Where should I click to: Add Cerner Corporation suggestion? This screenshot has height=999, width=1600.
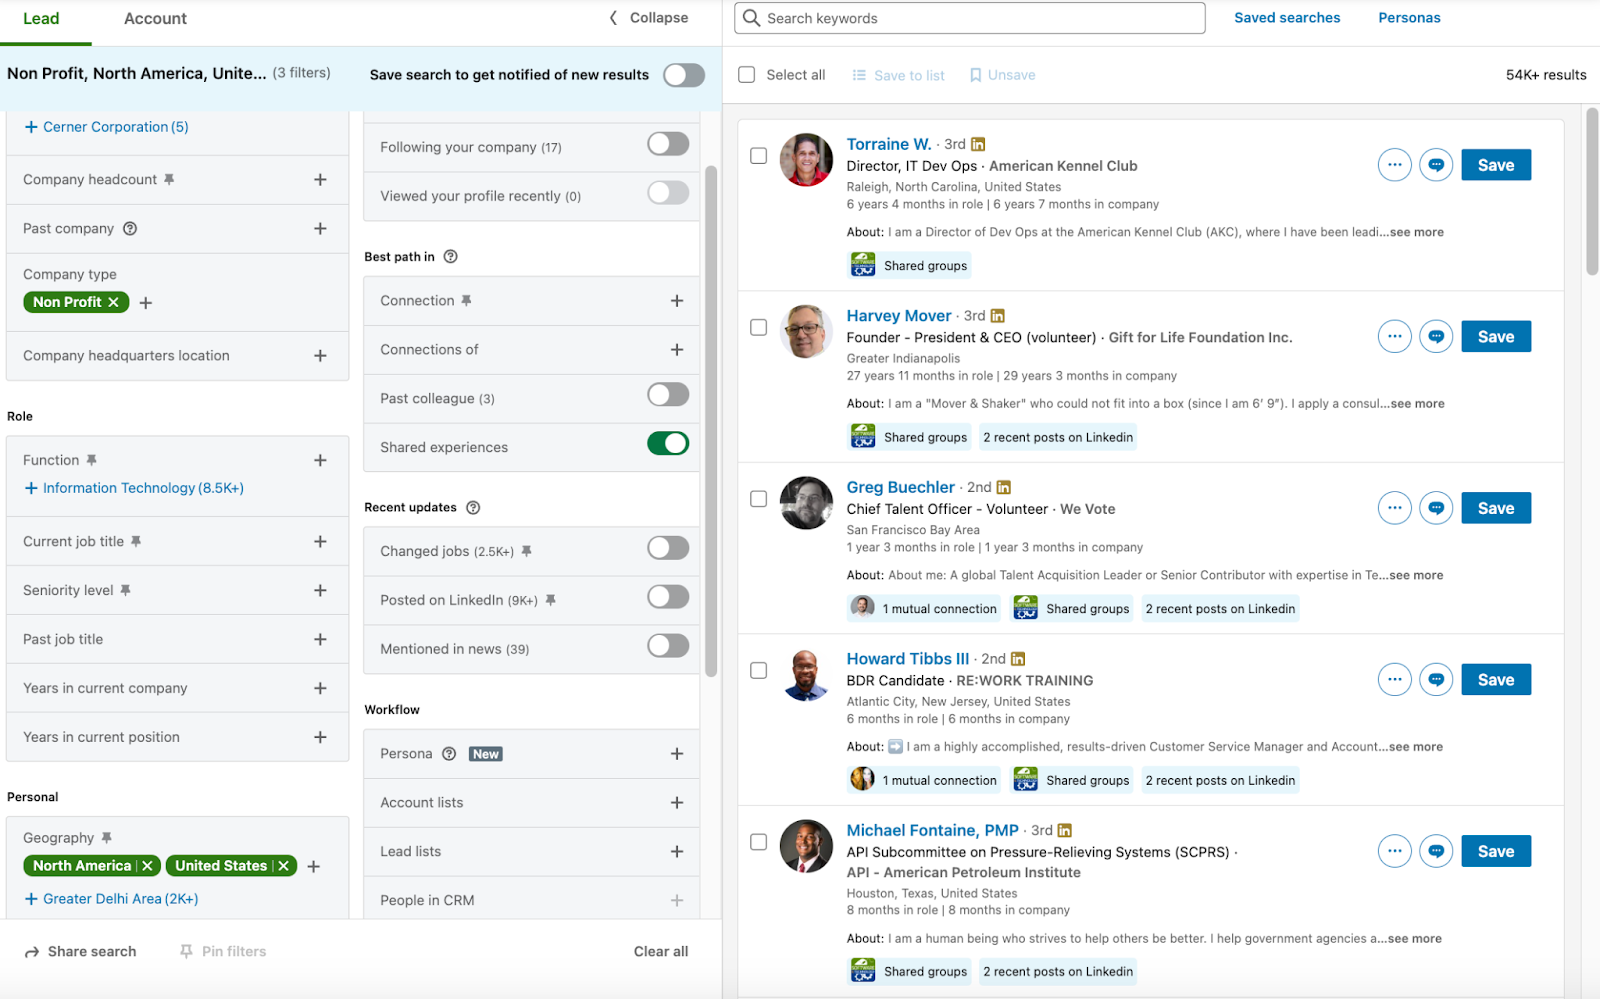point(106,127)
